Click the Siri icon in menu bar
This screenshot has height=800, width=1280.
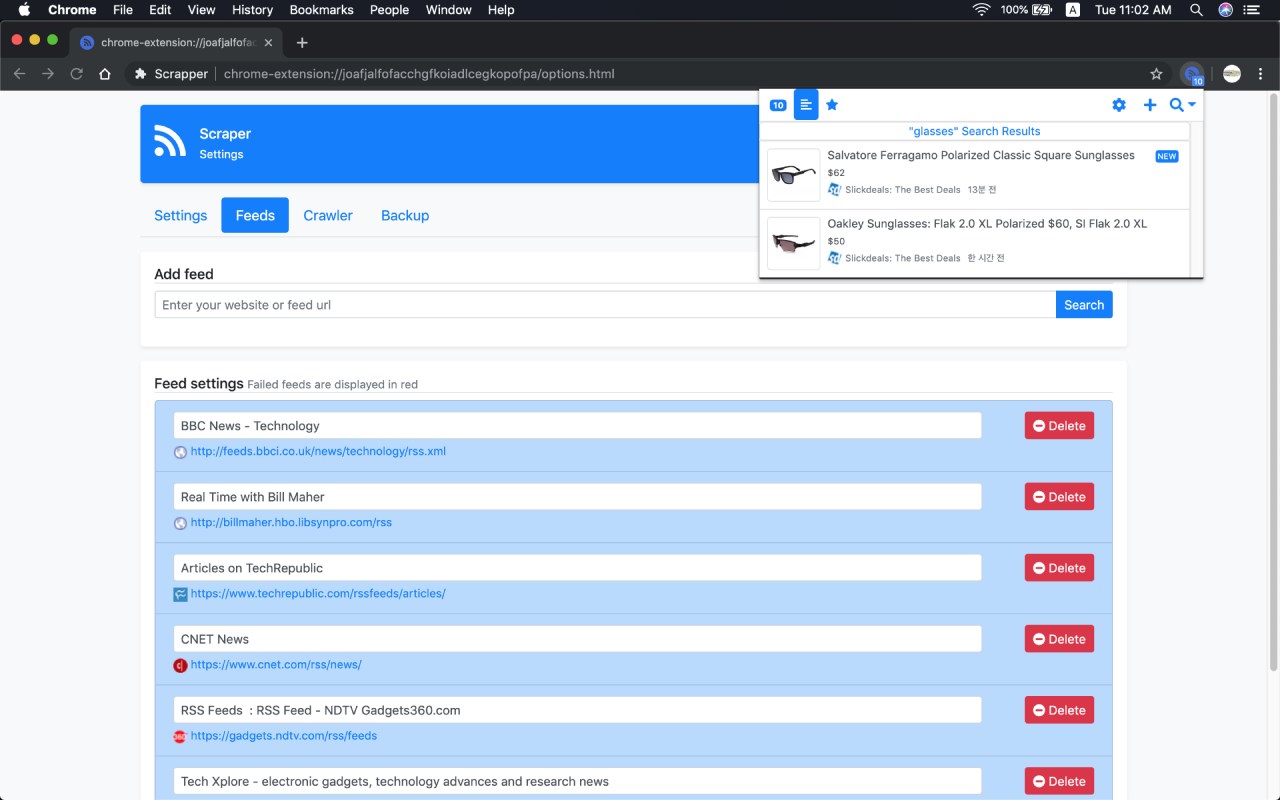1225,10
